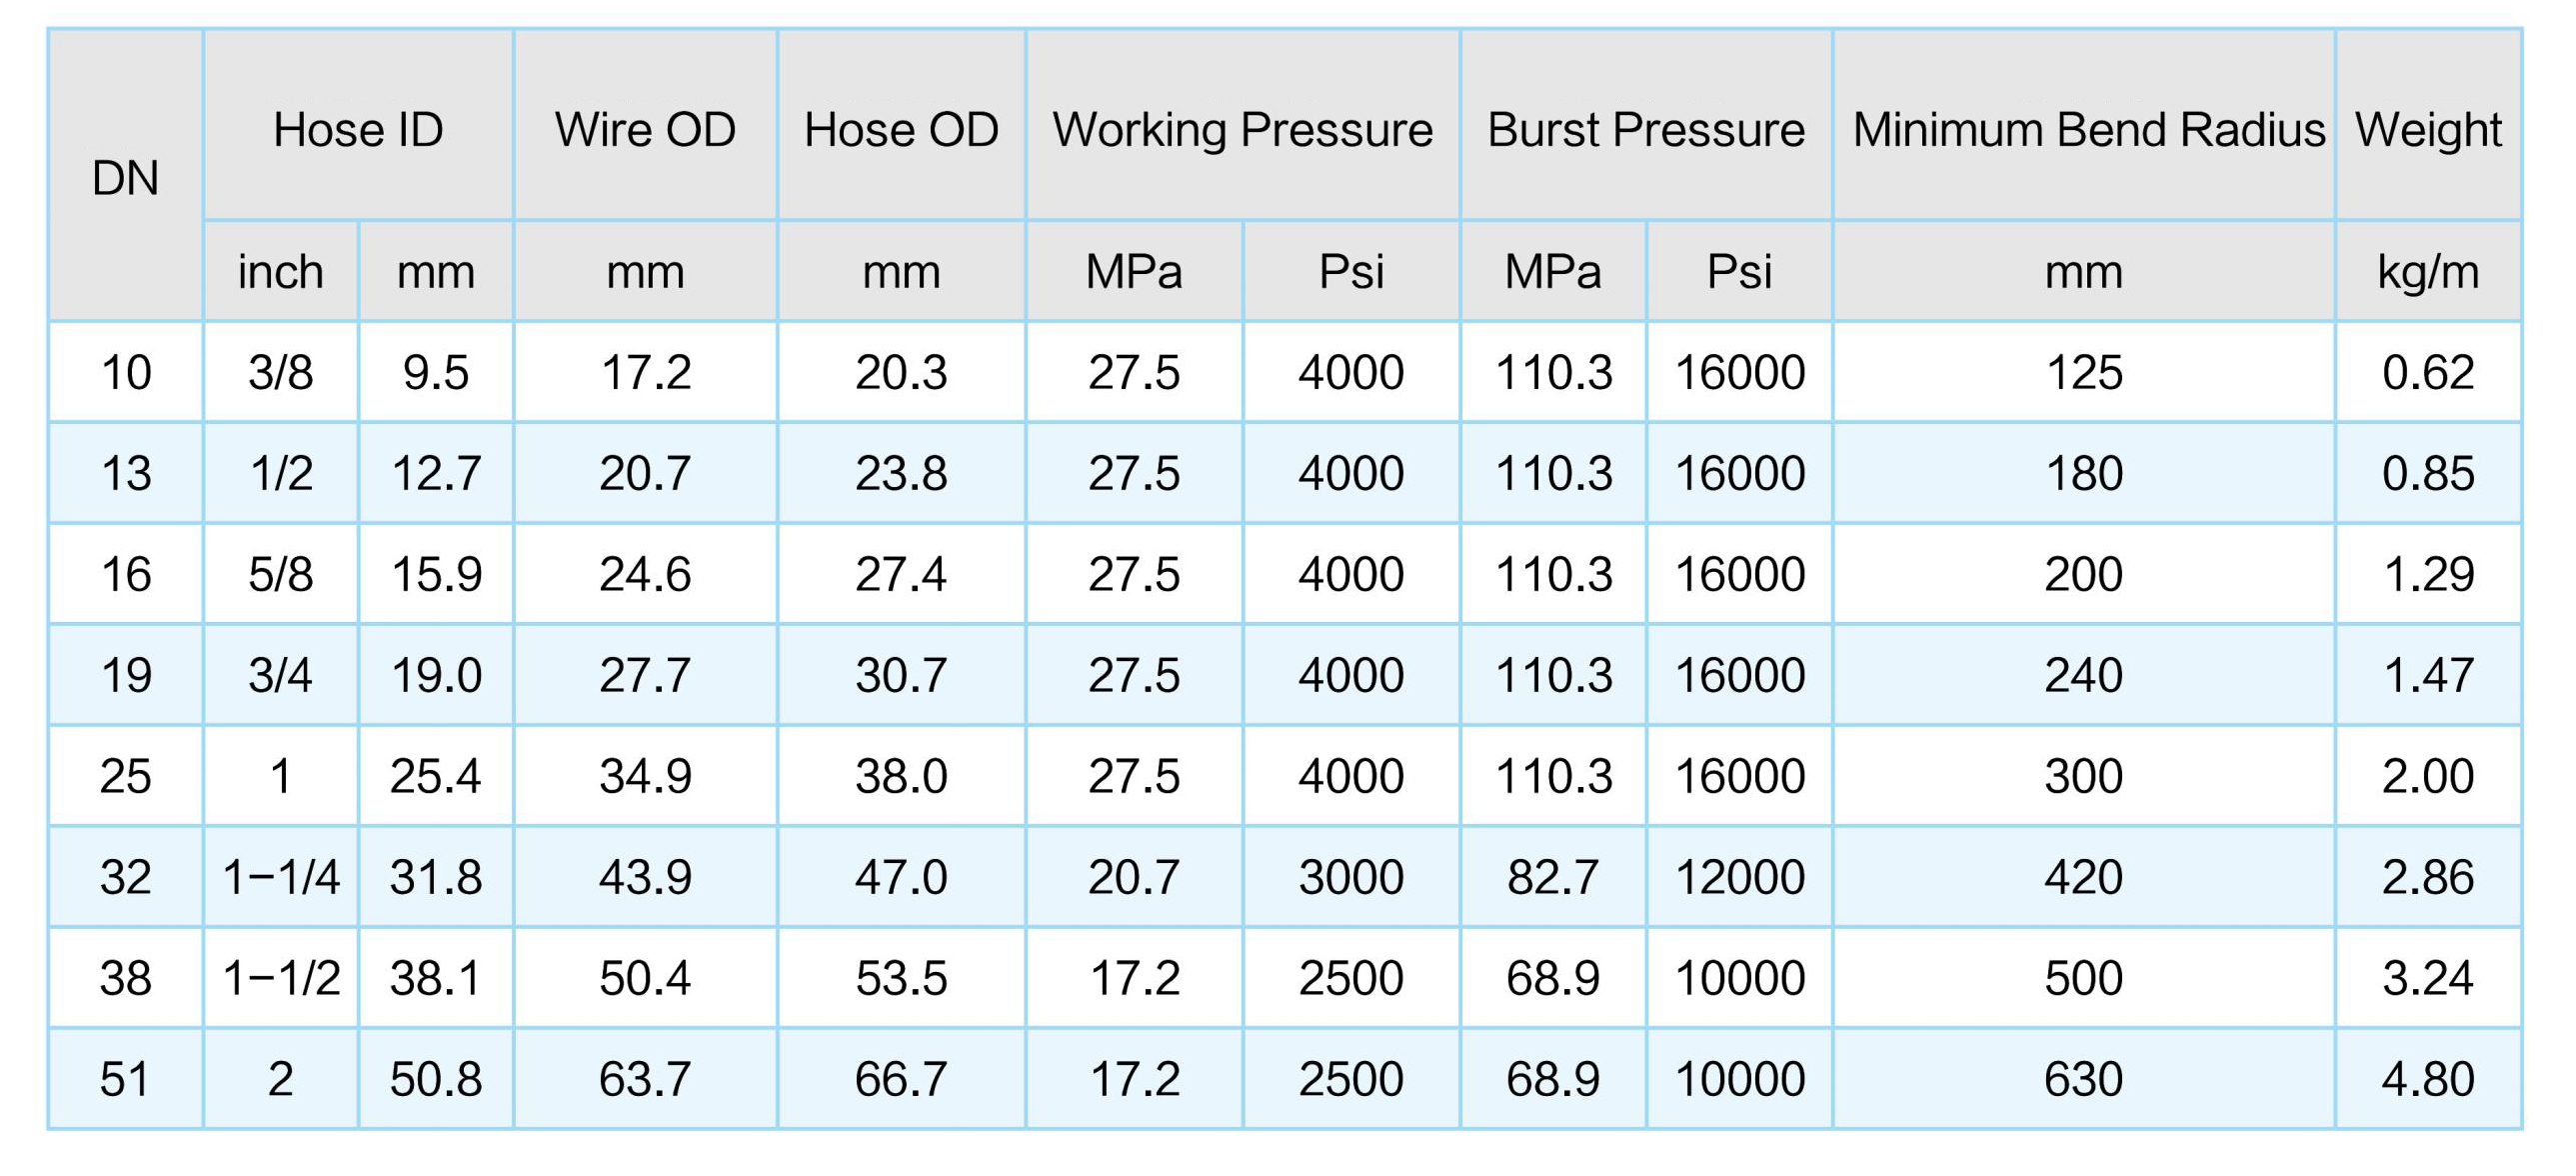Screen dimensions: 2576x1176
Task: Click wire OD 24.6 value
Action: [645, 574]
